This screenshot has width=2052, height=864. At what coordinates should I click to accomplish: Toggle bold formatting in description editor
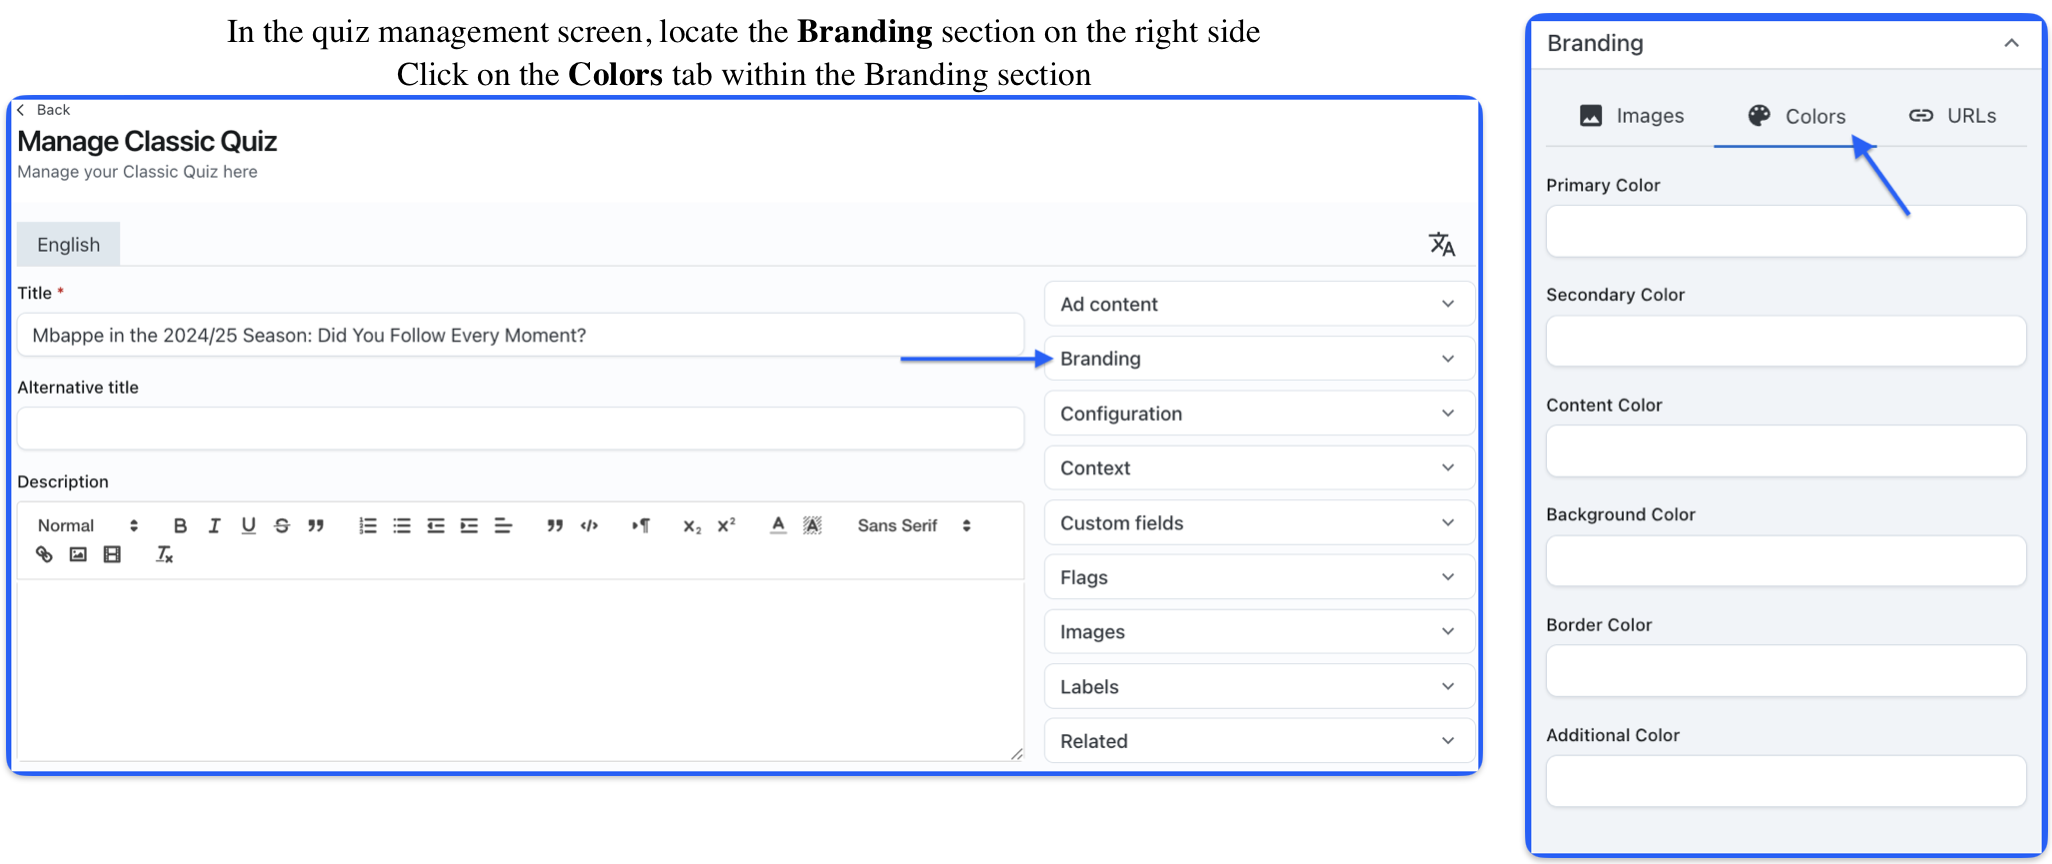[180, 526]
